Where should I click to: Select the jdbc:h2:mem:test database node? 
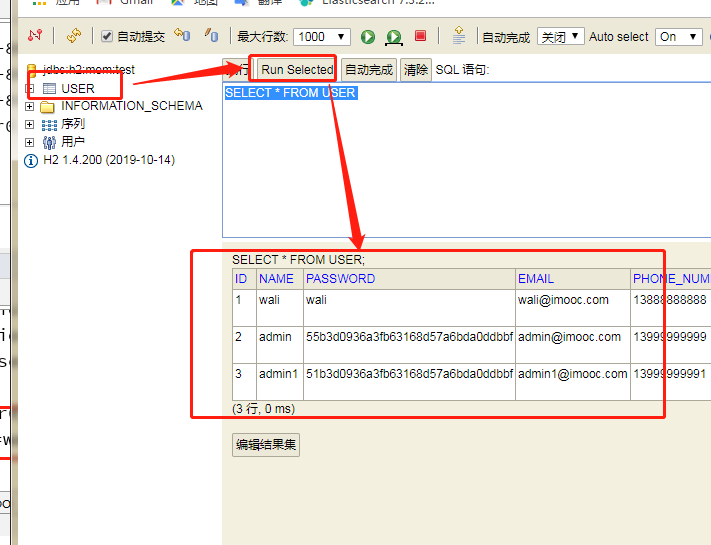tap(89, 70)
